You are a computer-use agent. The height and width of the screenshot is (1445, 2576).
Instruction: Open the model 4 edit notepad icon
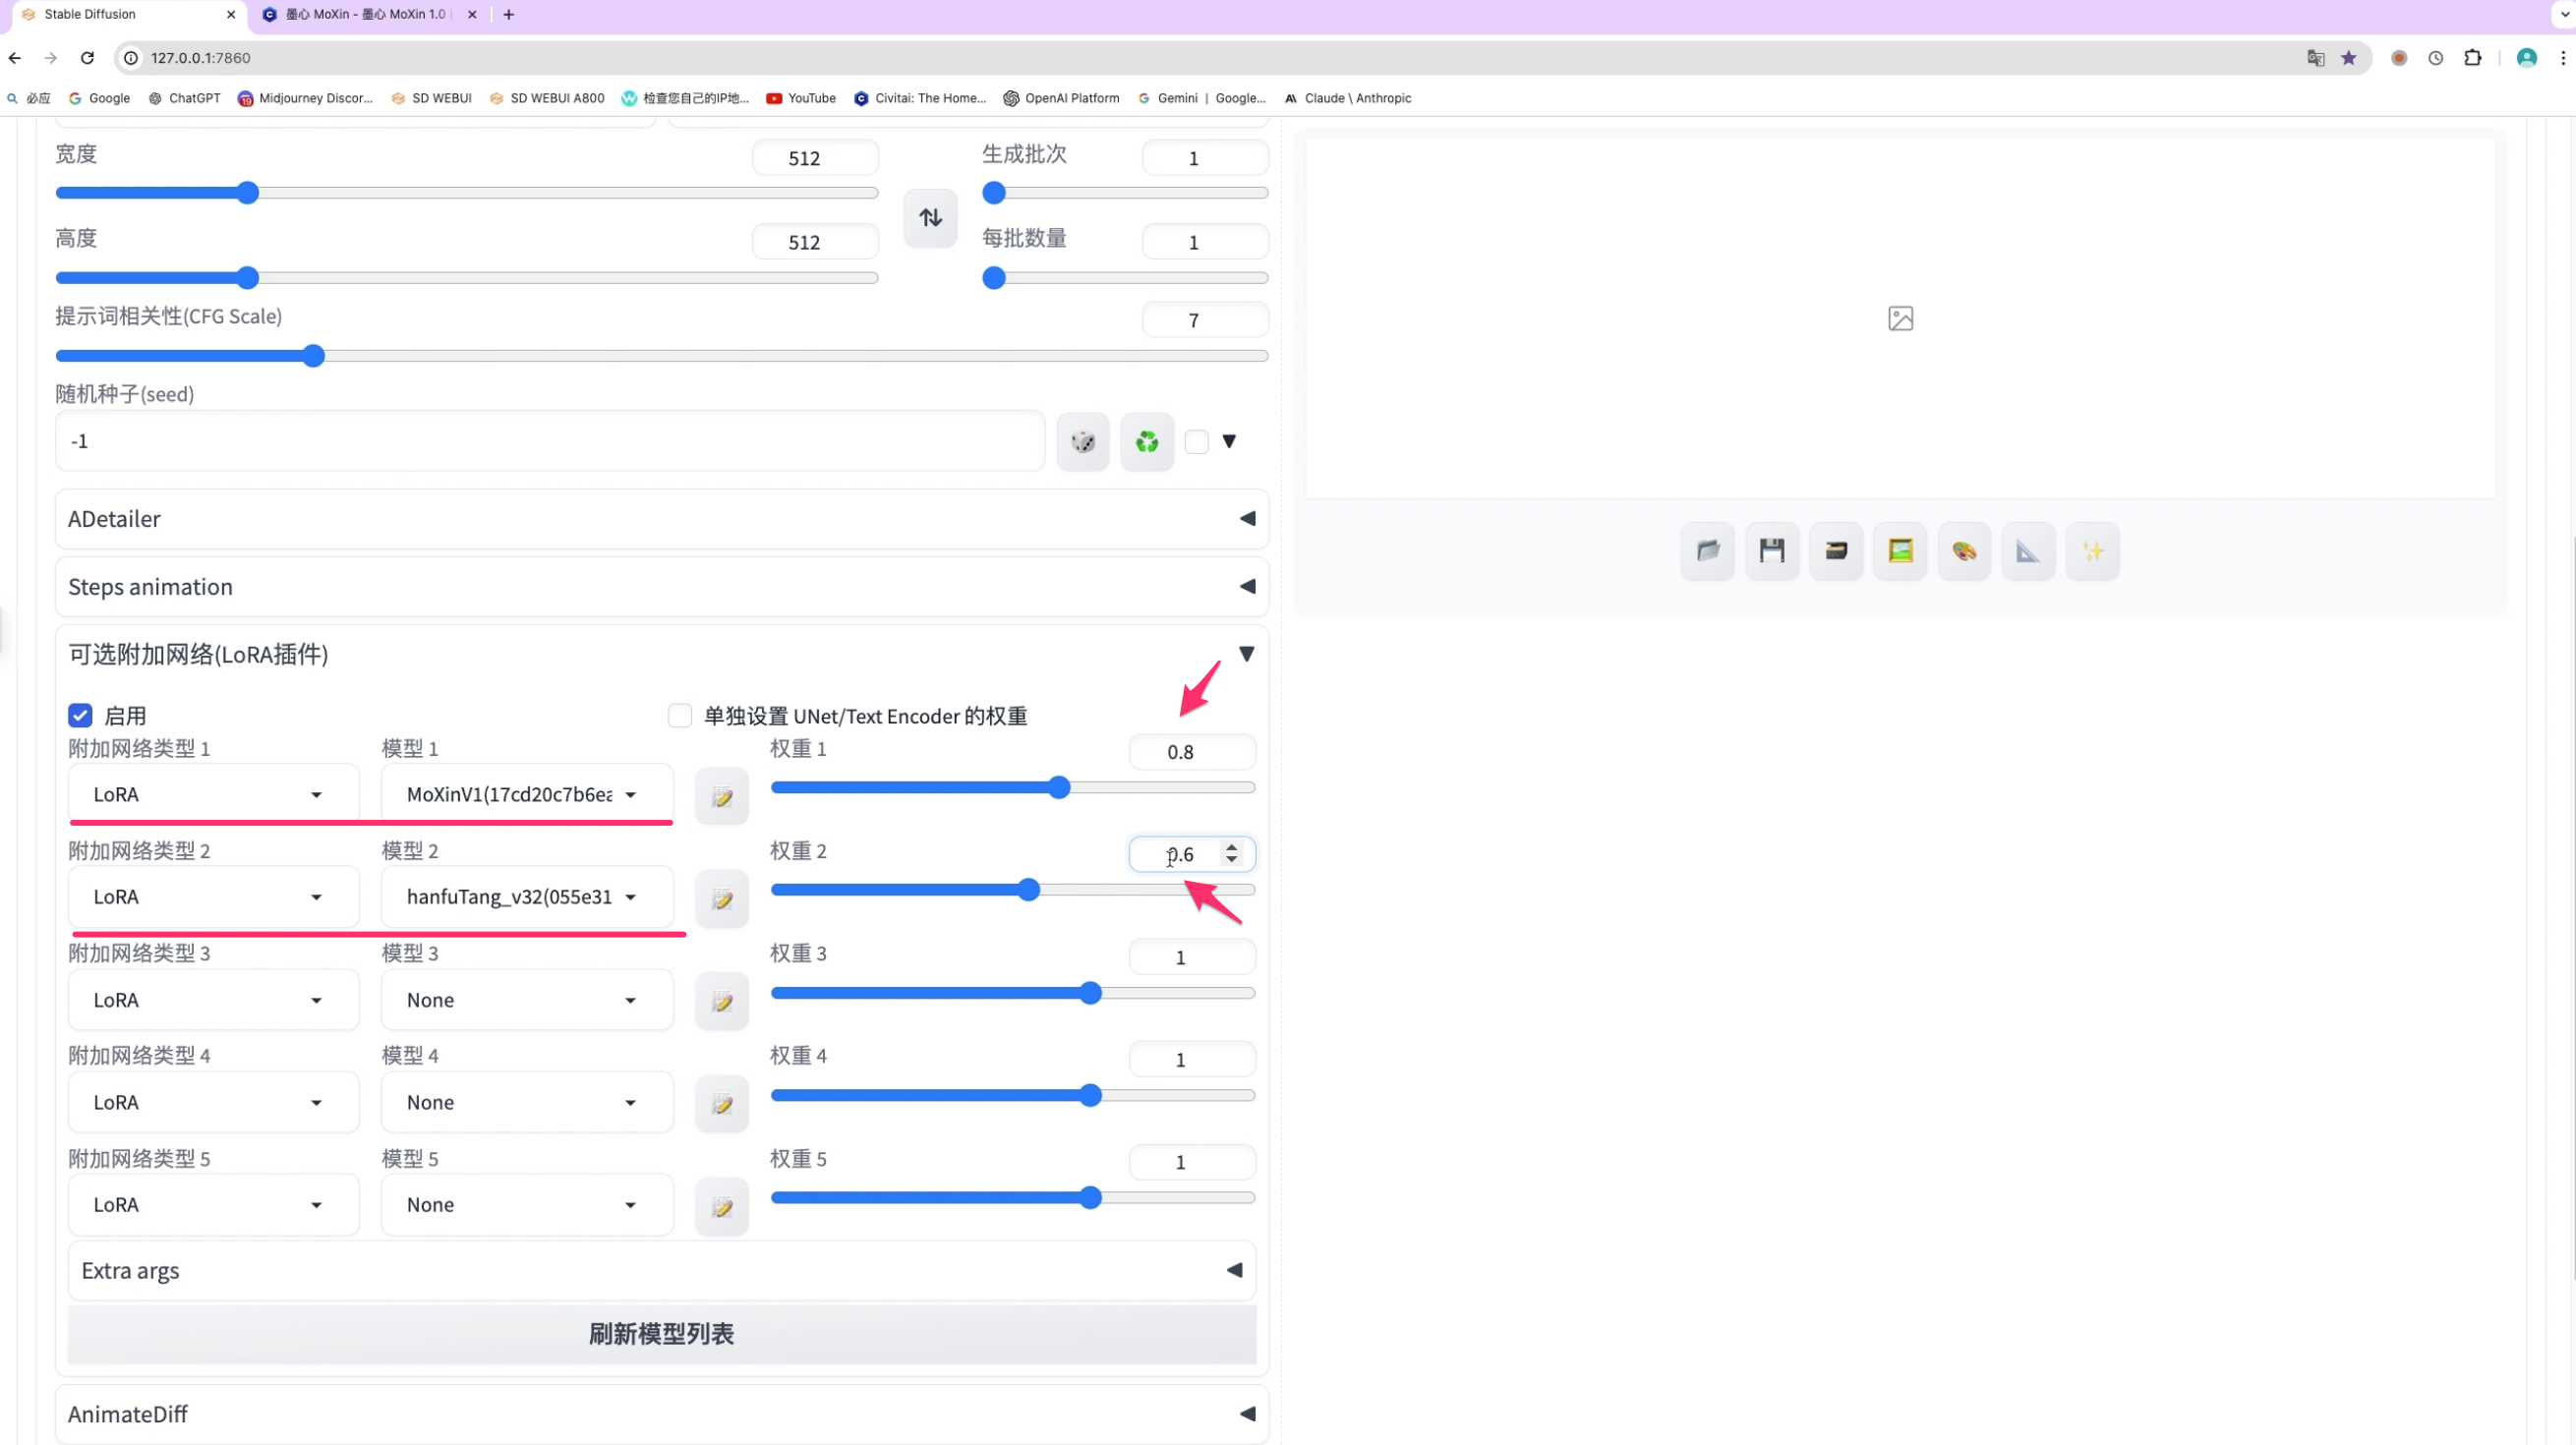[722, 1103]
